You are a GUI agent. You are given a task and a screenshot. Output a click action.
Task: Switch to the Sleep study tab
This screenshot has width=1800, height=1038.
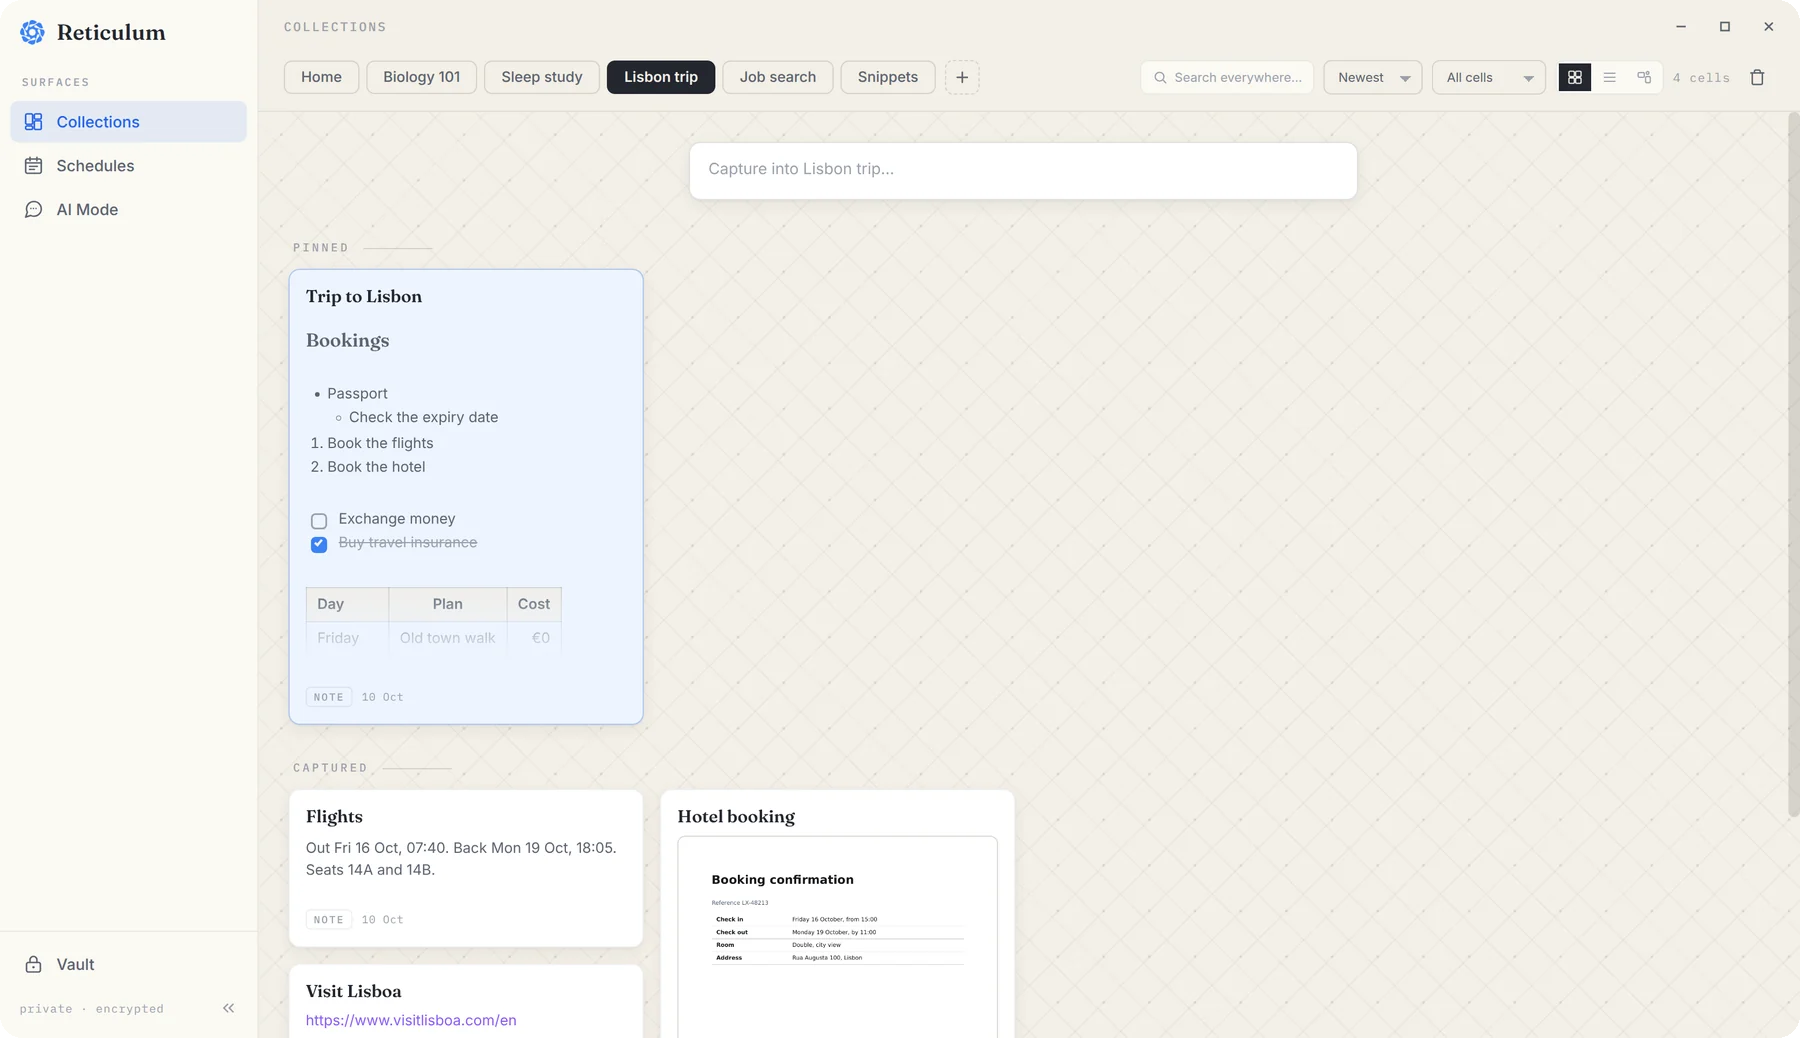pyautogui.click(x=542, y=77)
